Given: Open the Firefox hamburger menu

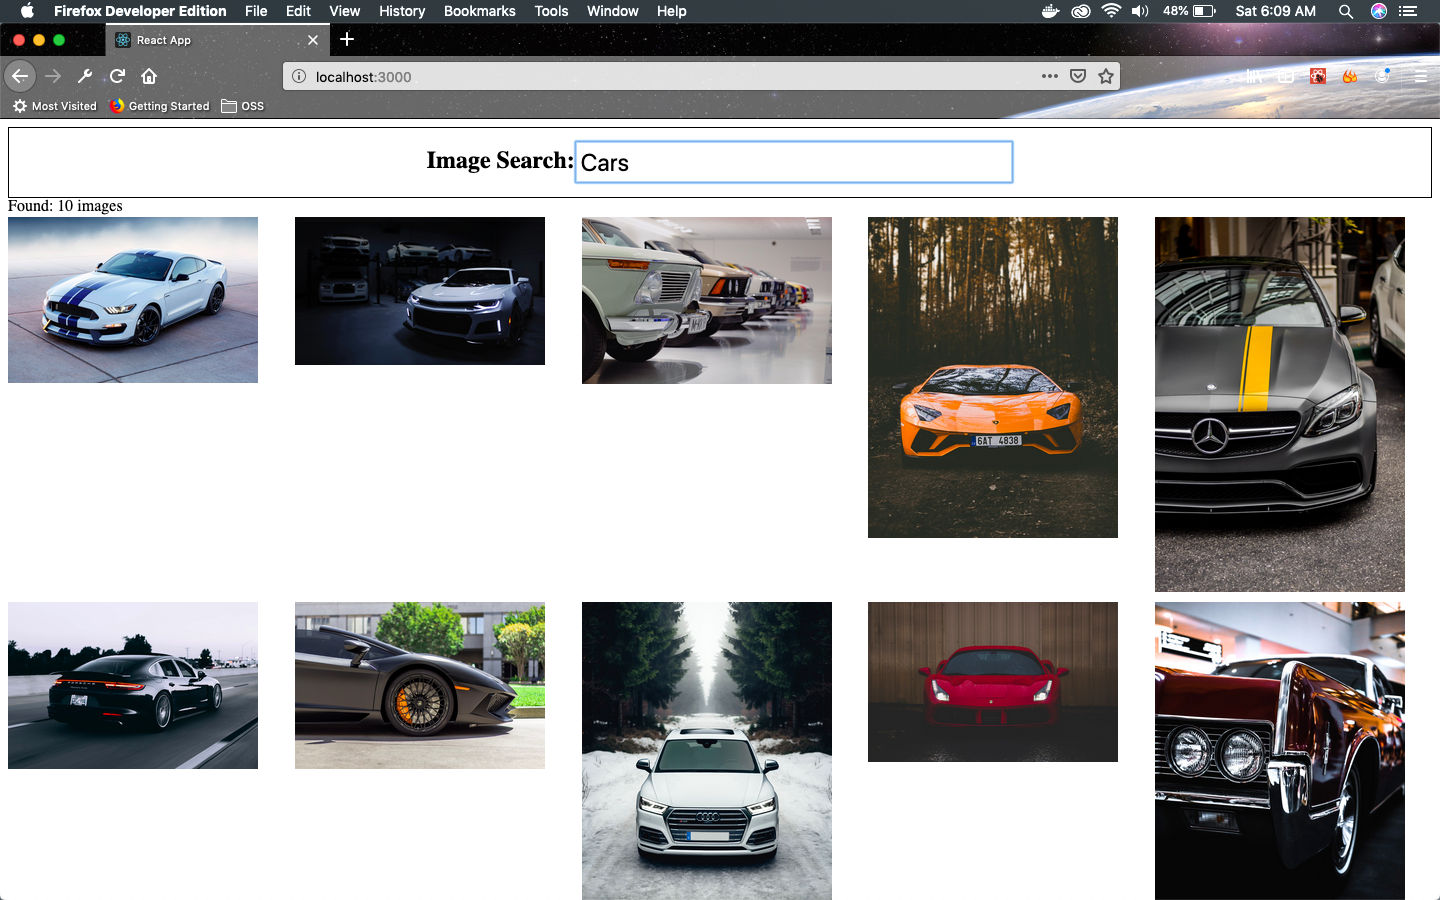Looking at the screenshot, I should (1420, 76).
